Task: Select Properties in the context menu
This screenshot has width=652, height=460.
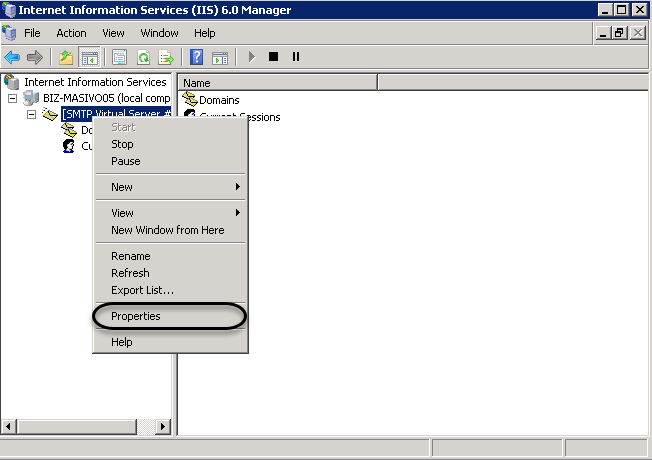Action: coord(170,316)
